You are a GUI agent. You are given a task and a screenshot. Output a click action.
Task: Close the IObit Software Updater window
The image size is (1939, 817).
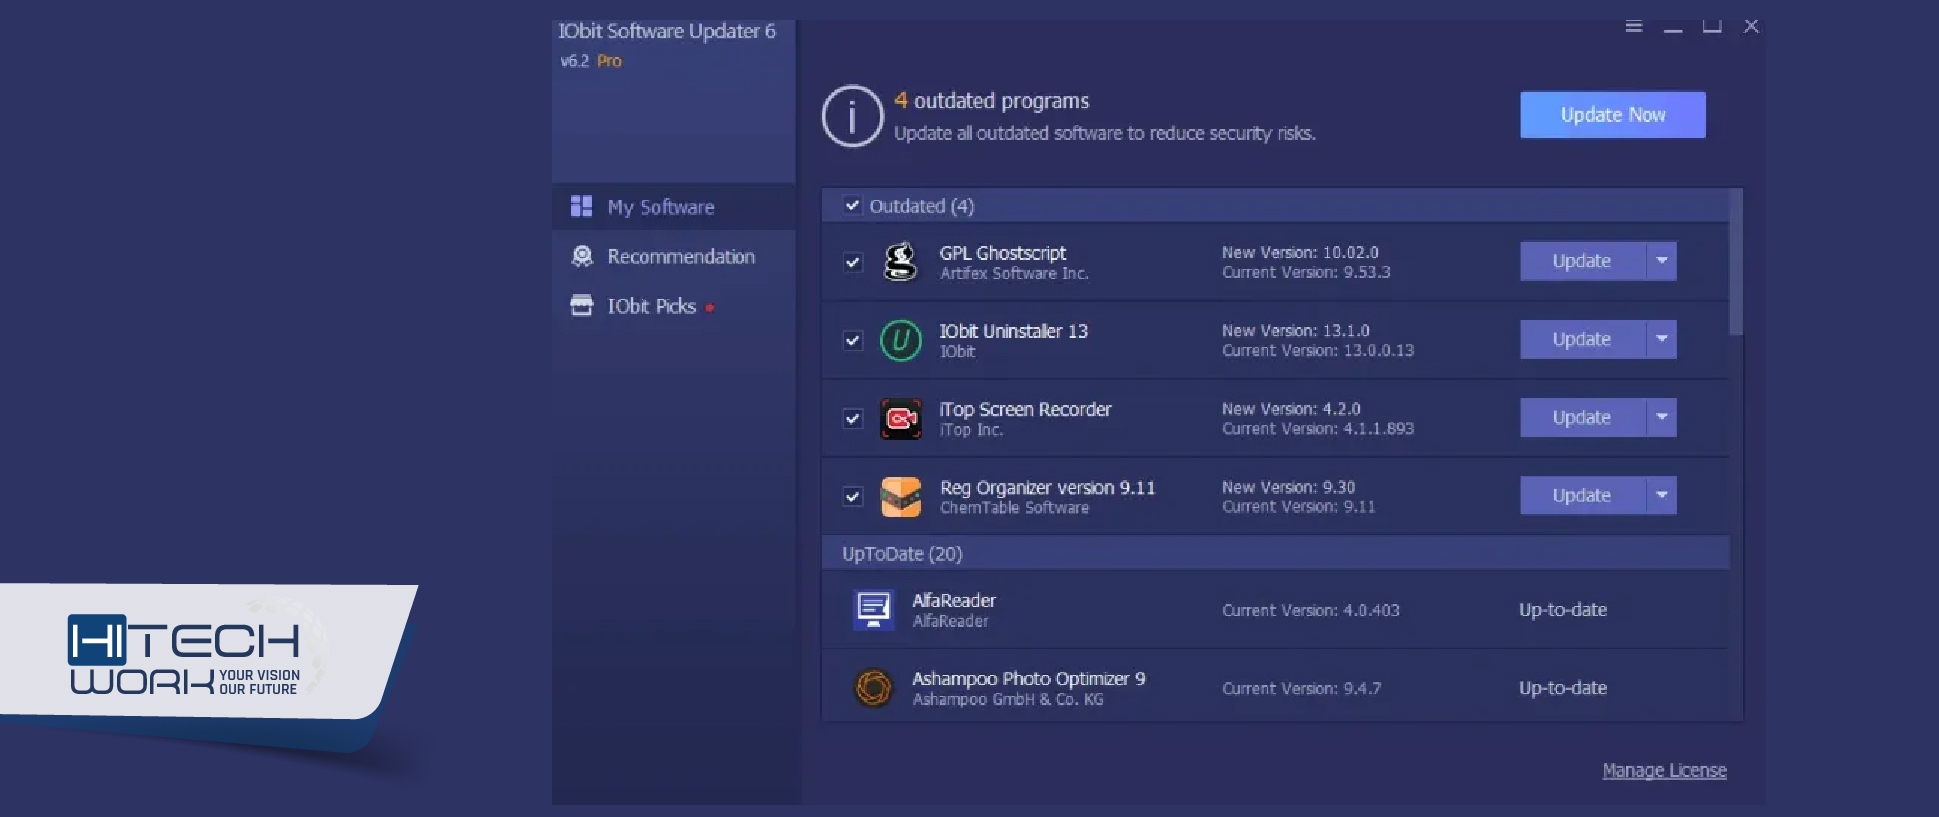point(1751,26)
